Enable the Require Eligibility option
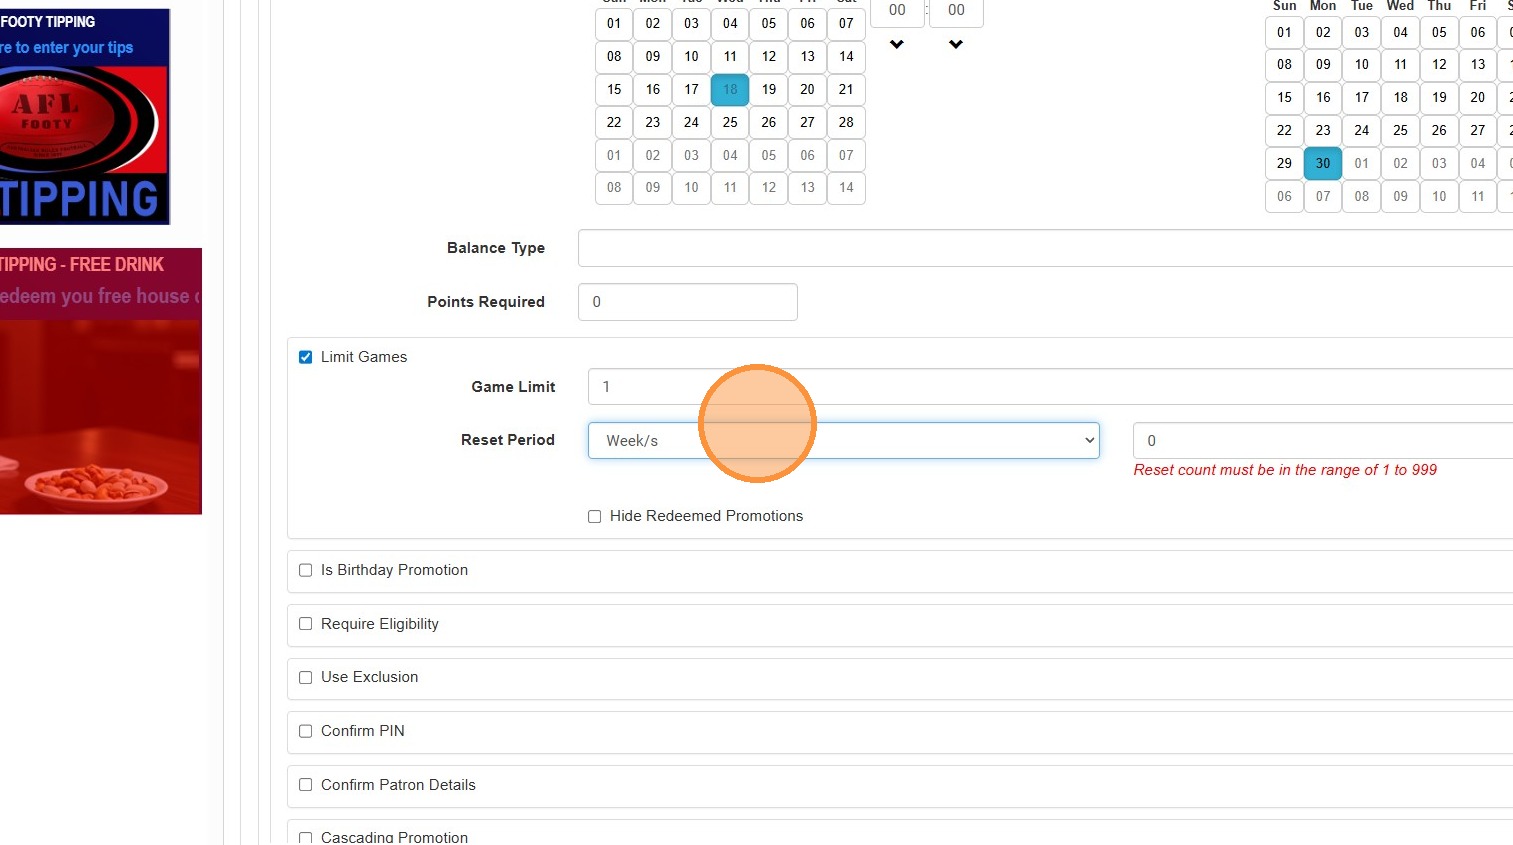The height and width of the screenshot is (845, 1513). coord(306,624)
